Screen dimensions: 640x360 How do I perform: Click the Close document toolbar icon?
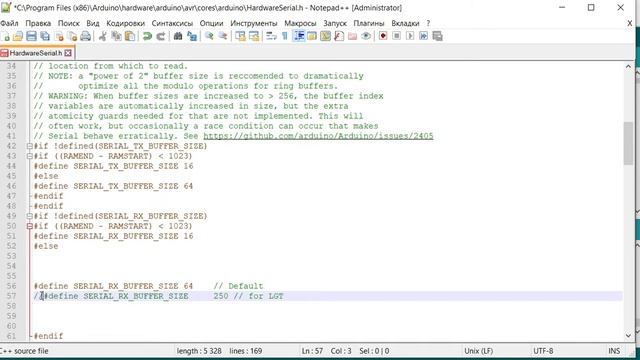coord(59,36)
